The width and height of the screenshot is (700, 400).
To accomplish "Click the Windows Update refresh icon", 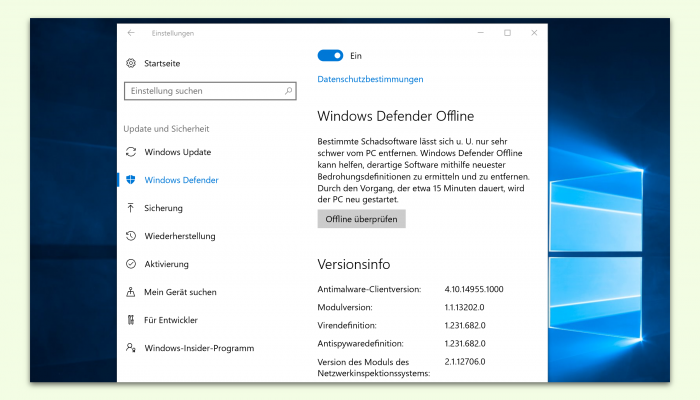I will click(x=131, y=152).
